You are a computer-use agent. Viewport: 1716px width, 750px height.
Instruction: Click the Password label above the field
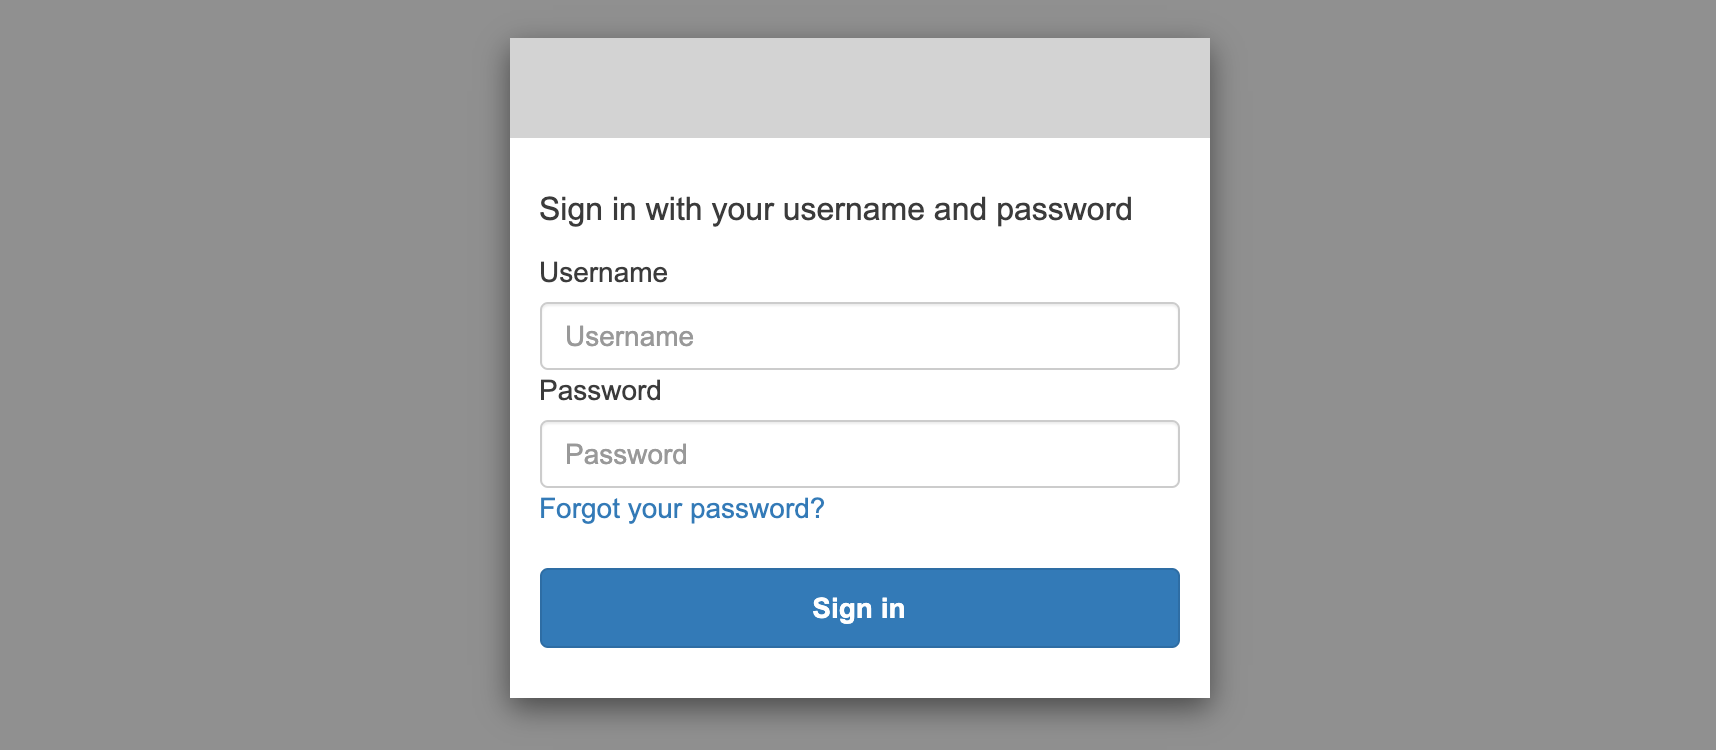[x=600, y=390]
